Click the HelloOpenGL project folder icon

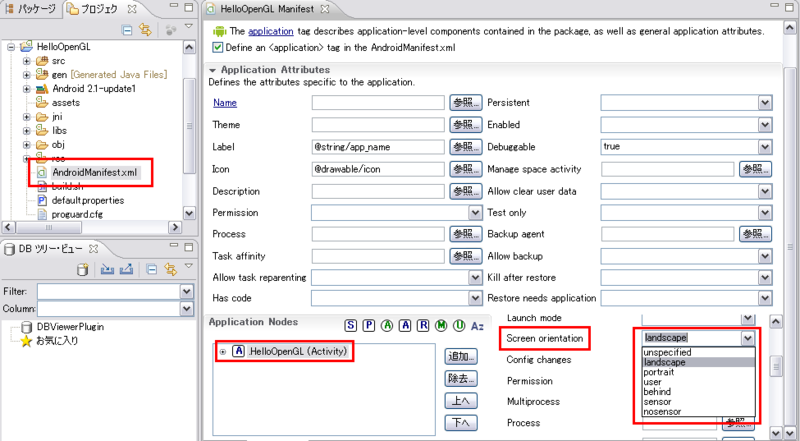26,46
